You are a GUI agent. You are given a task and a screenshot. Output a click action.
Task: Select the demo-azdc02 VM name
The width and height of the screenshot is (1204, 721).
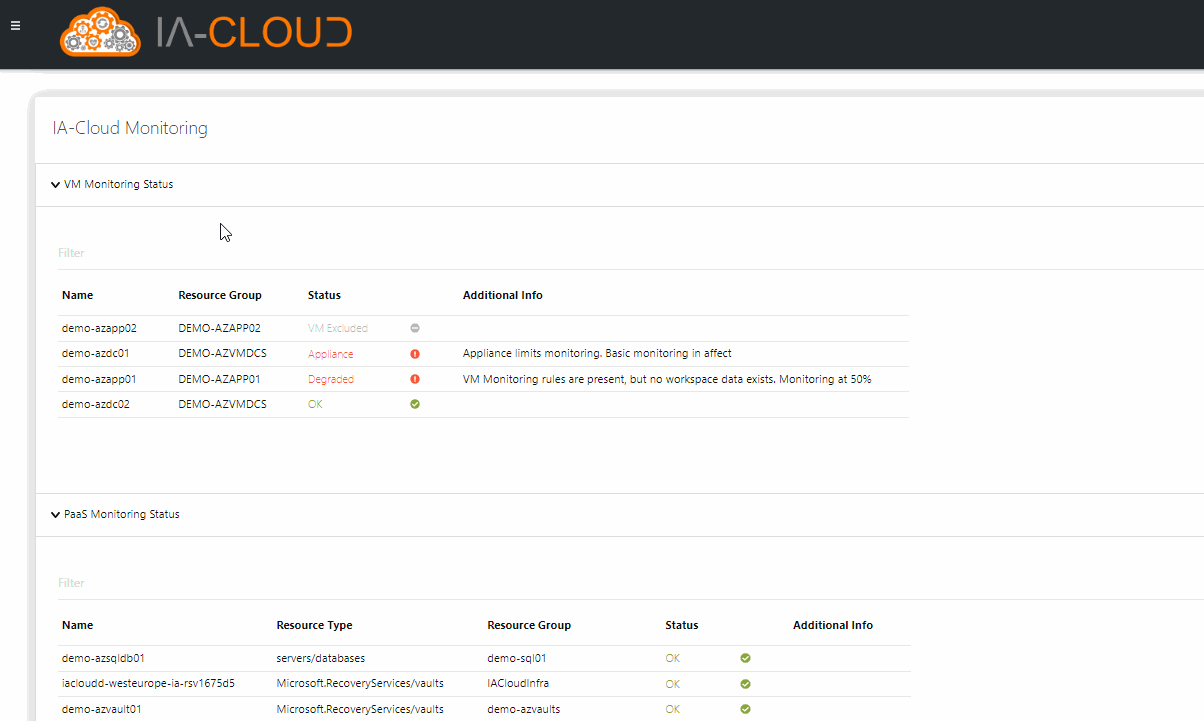click(96, 404)
